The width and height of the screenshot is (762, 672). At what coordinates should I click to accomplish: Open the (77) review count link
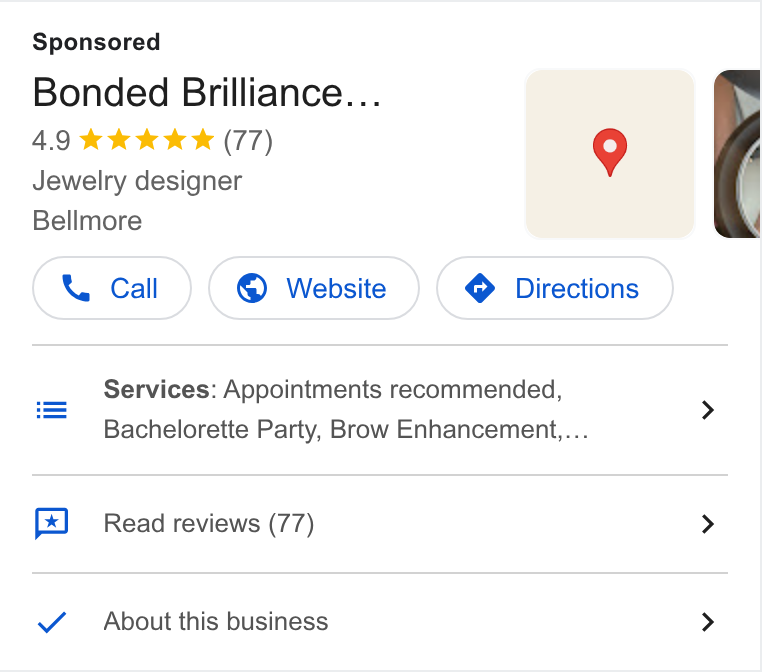tap(248, 141)
